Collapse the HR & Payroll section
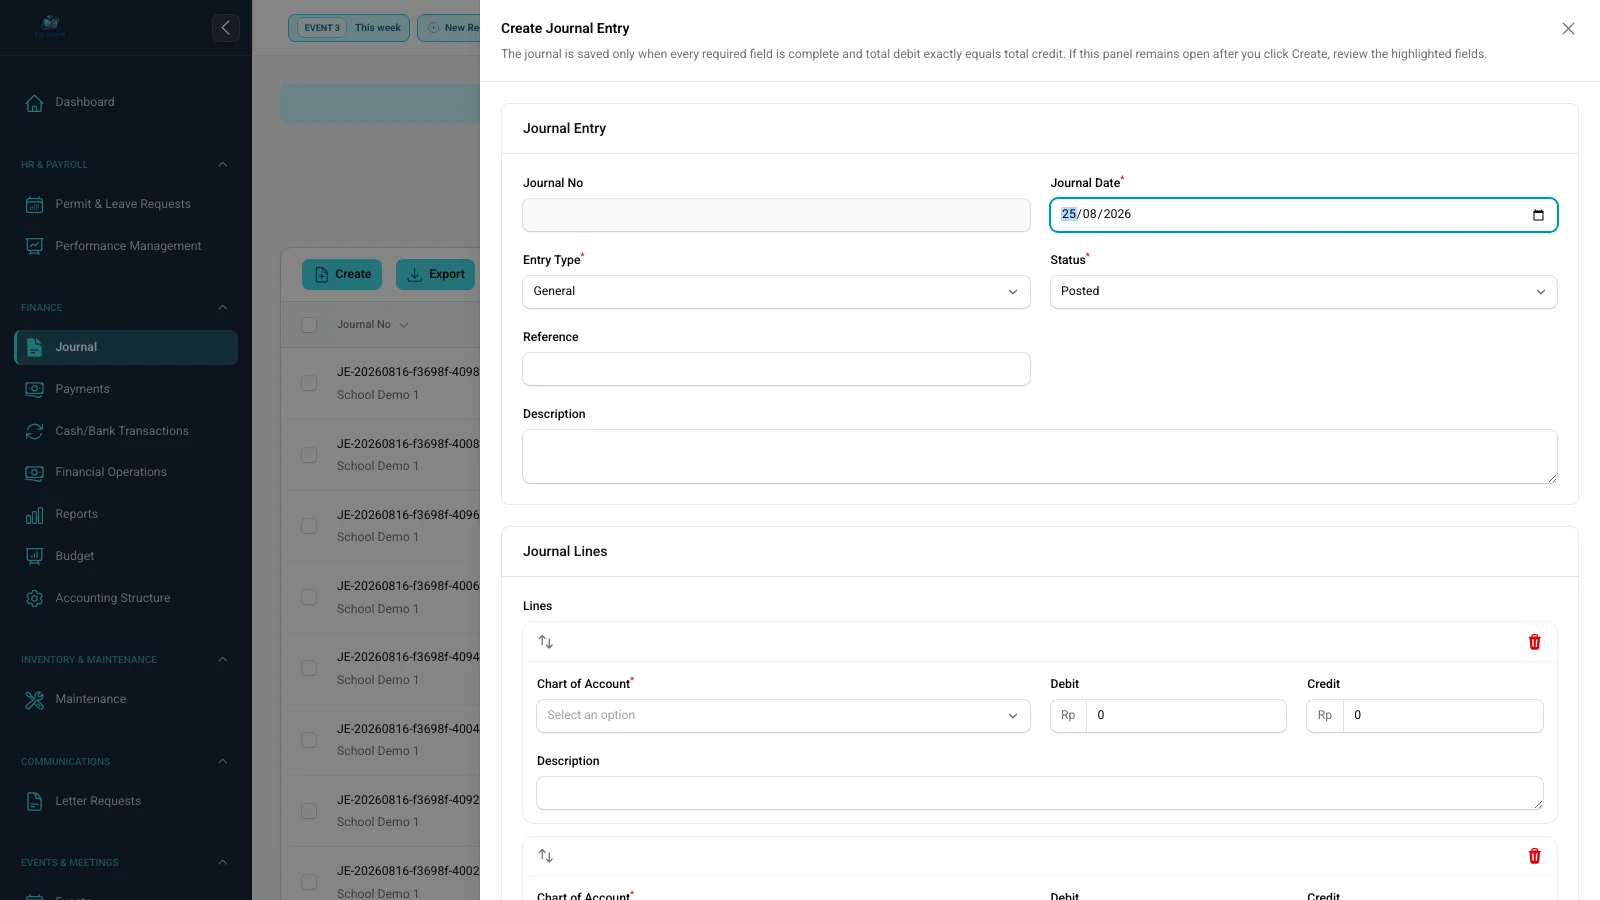Screen dimensions: 1600x900 click(x=223, y=165)
